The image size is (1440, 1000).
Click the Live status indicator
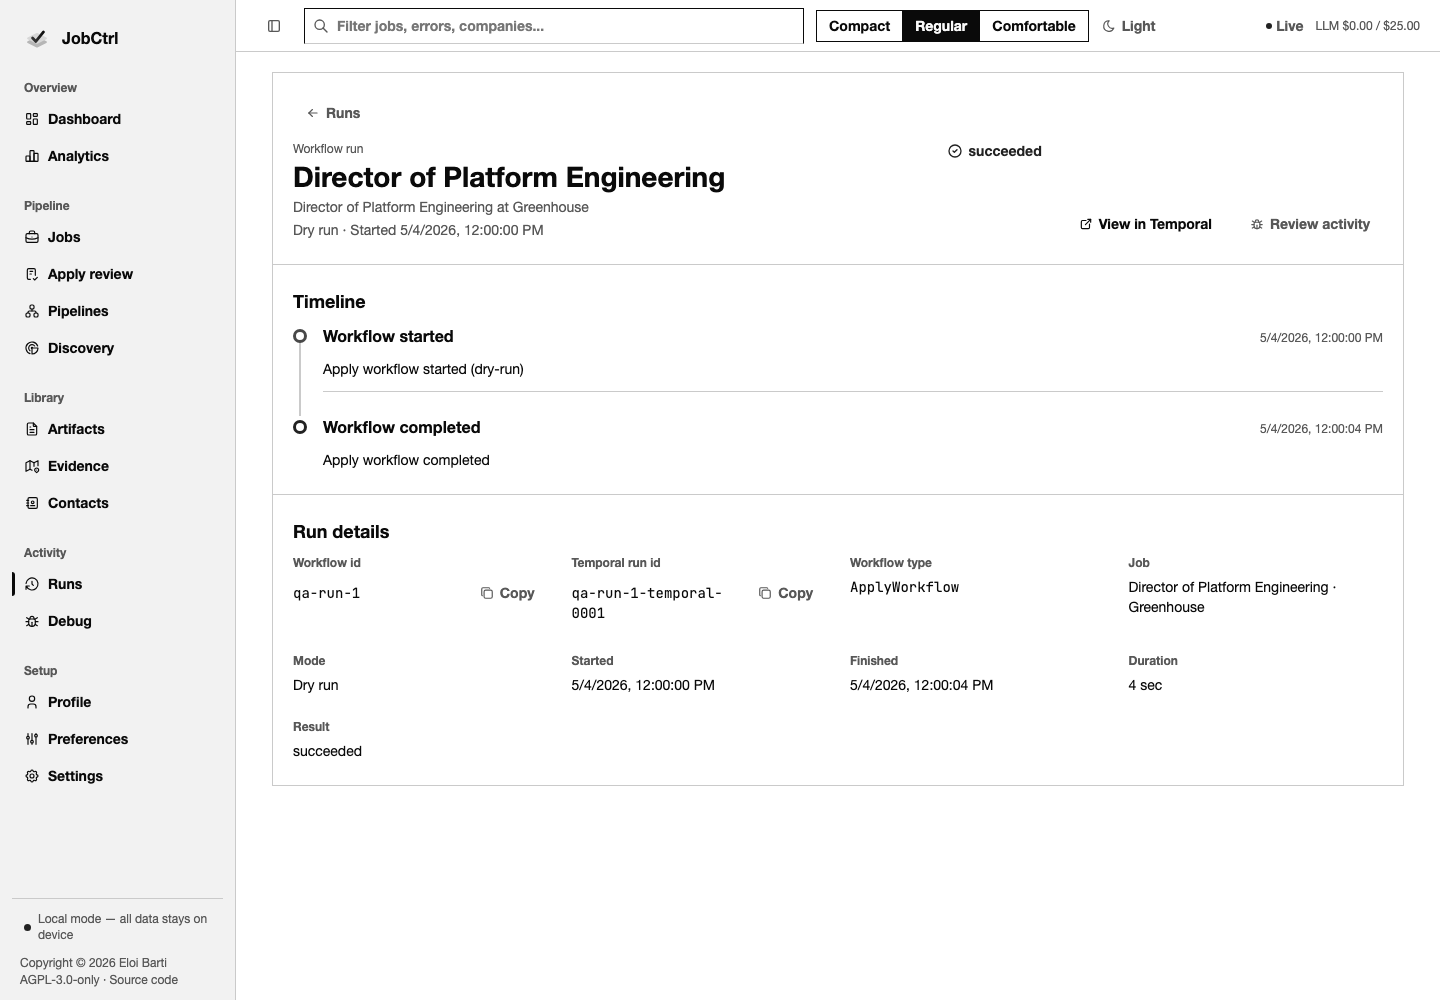(x=1284, y=26)
